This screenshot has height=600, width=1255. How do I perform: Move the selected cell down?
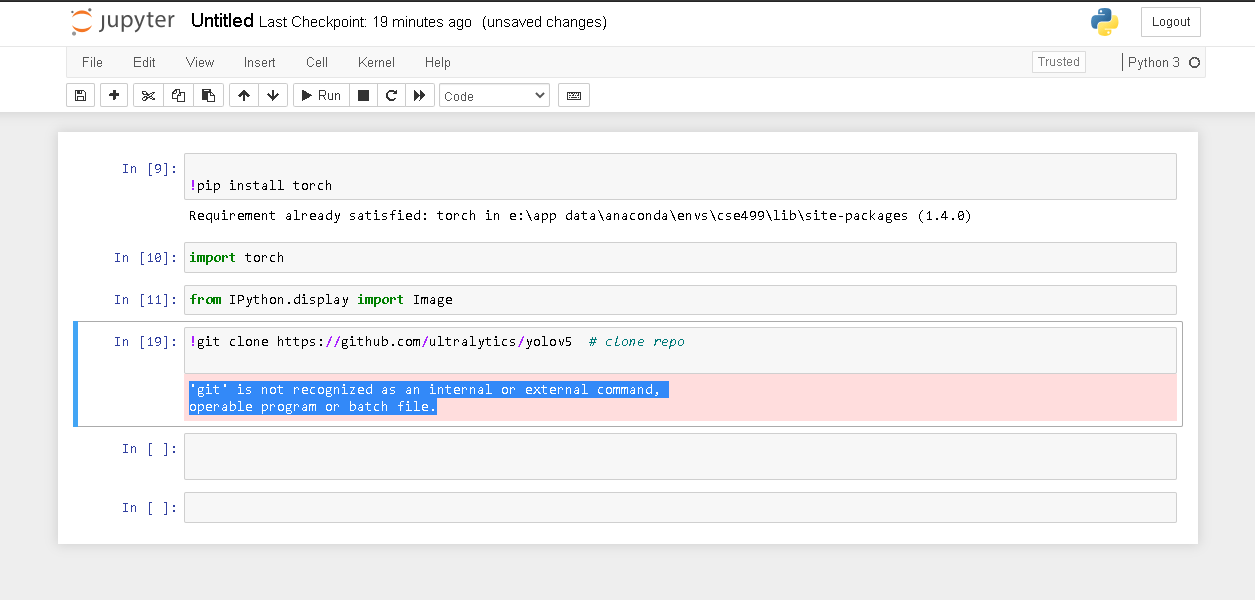click(272, 95)
